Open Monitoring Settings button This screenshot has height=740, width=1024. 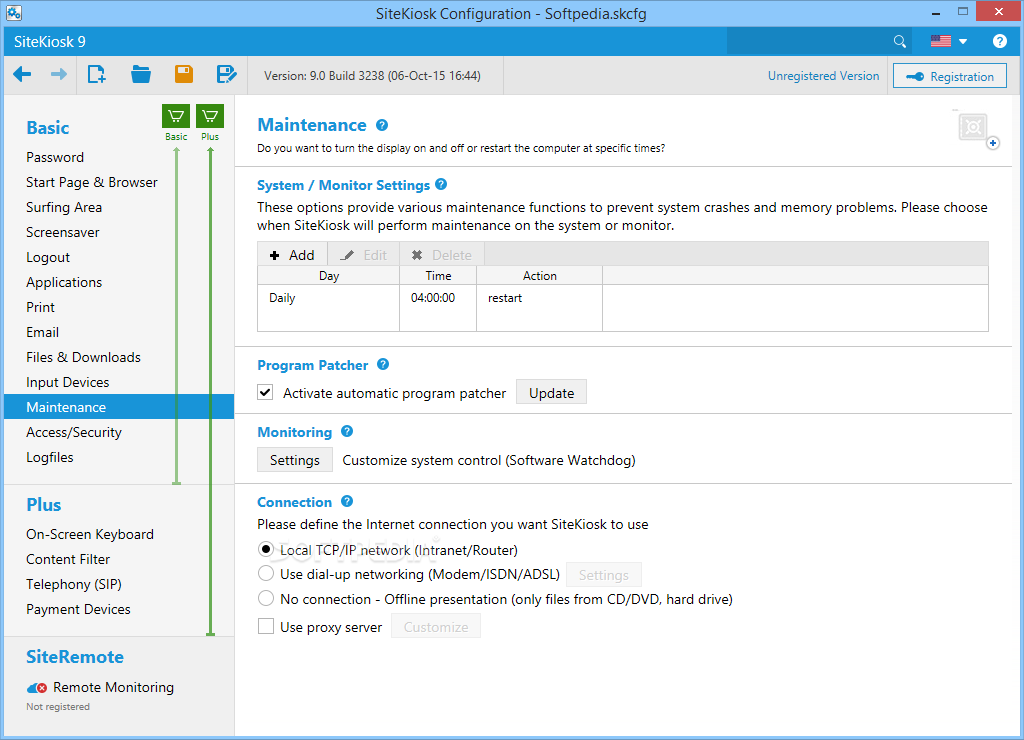pos(295,460)
